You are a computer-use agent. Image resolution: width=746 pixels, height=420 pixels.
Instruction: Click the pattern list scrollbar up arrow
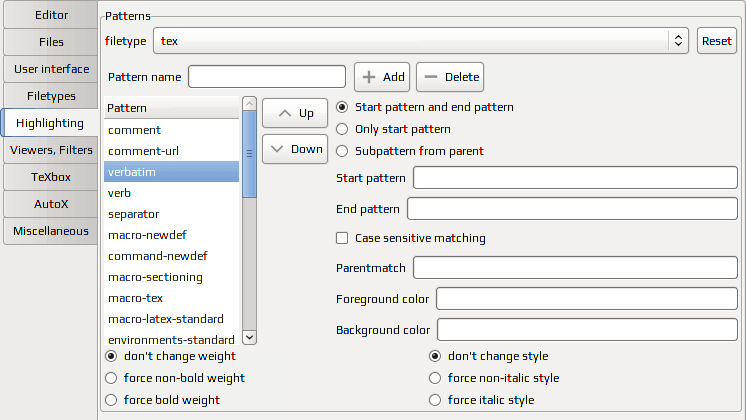249,104
